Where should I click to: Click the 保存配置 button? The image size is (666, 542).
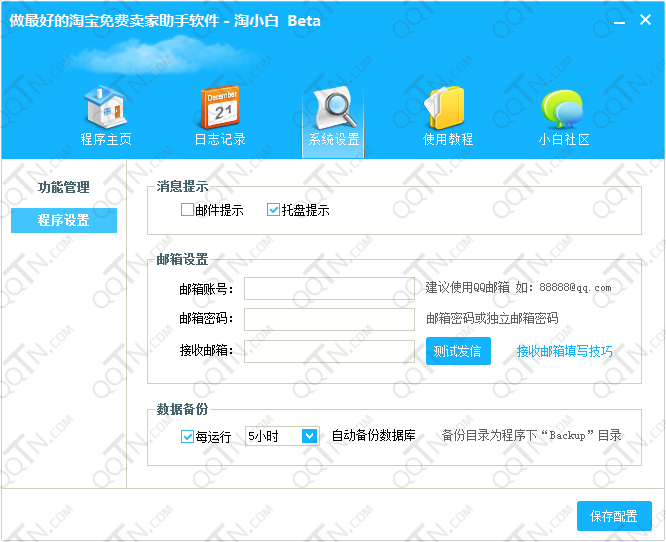[x=613, y=516]
